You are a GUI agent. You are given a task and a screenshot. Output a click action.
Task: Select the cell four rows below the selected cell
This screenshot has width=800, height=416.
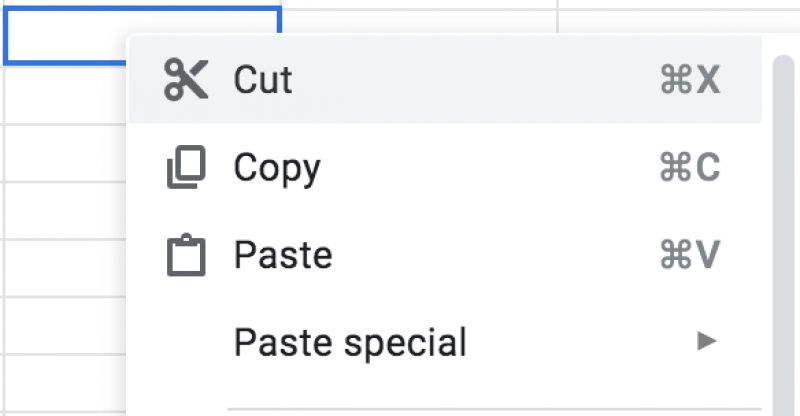62,267
